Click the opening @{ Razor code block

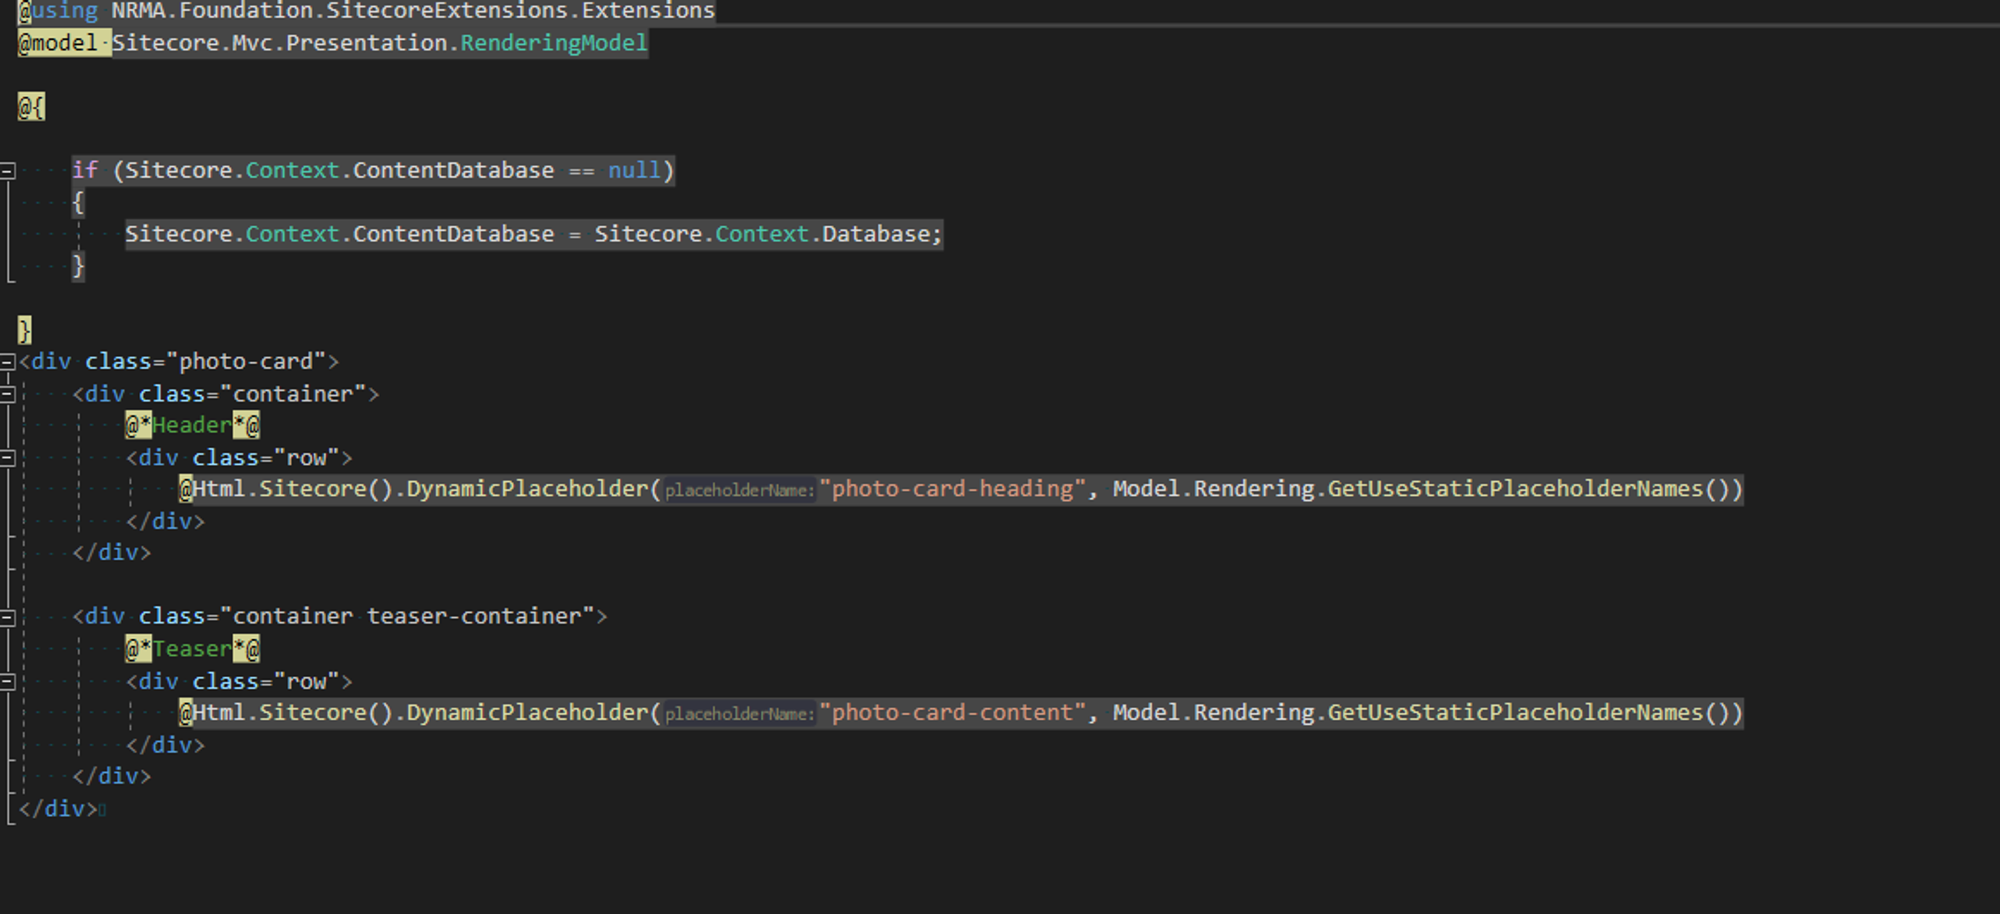pyautogui.click(x=31, y=107)
